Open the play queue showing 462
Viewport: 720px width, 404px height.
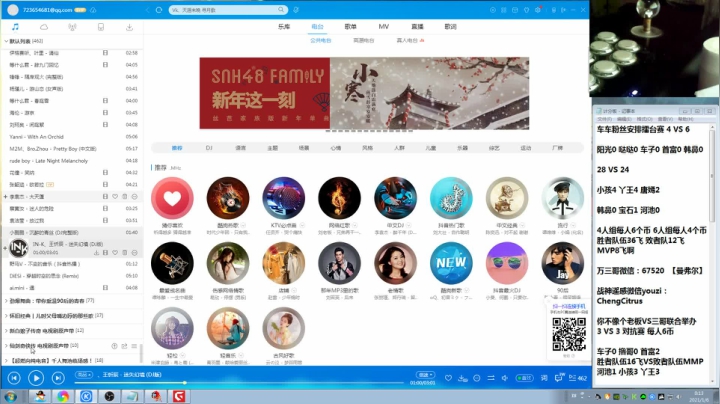point(578,378)
